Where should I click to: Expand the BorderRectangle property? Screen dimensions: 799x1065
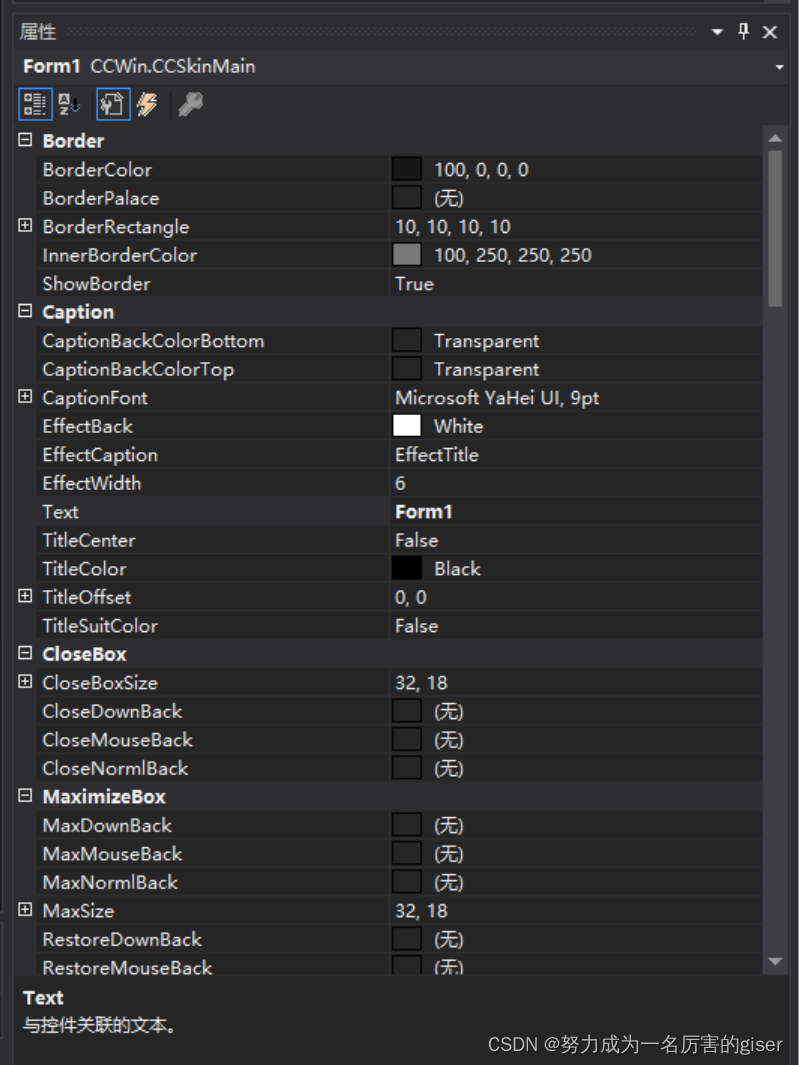click(x=25, y=225)
